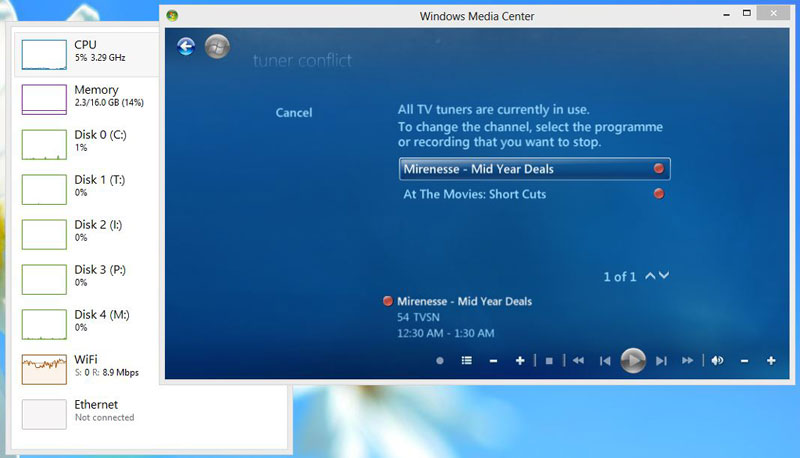Select Disk 2 (I:) in Task Manager

(x=87, y=234)
